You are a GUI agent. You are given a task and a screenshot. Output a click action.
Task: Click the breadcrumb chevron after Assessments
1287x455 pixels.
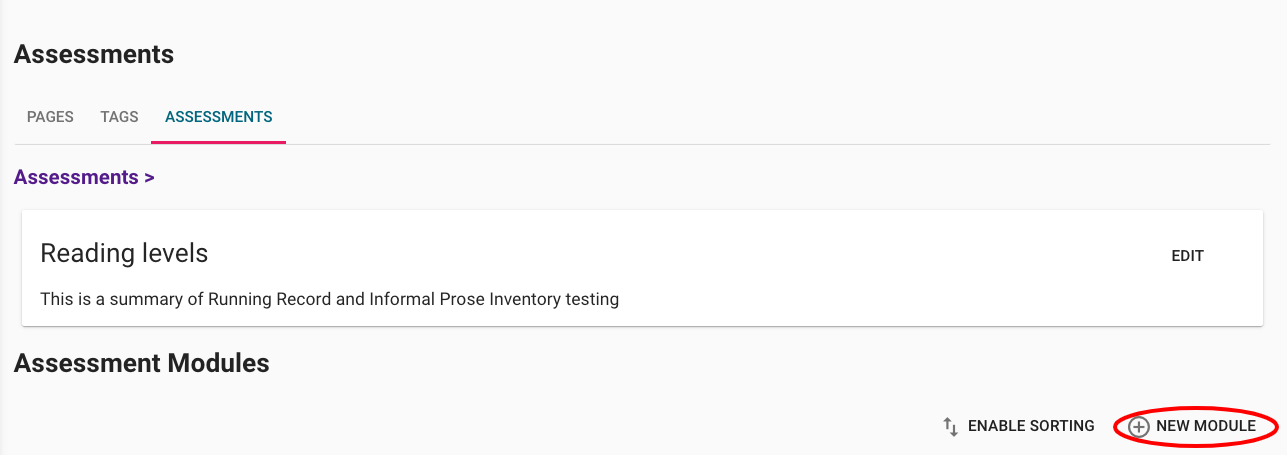point(149,178)
